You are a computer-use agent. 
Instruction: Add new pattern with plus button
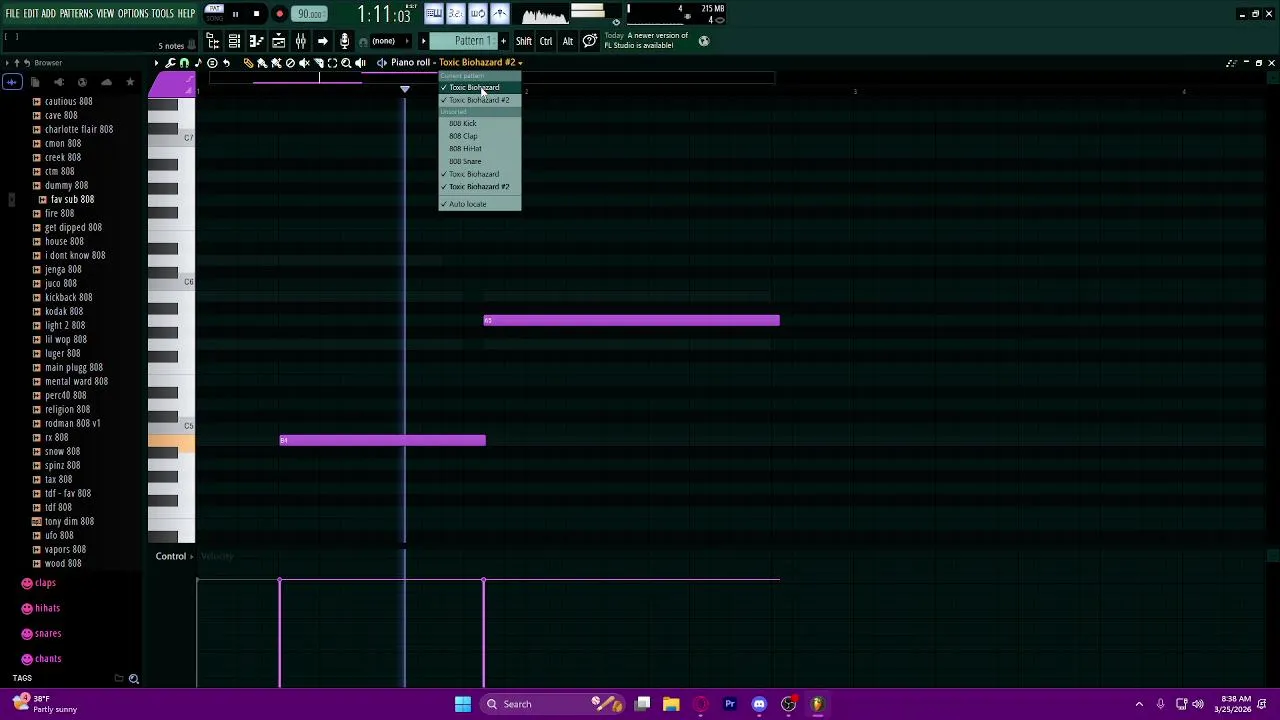(503, 41)
